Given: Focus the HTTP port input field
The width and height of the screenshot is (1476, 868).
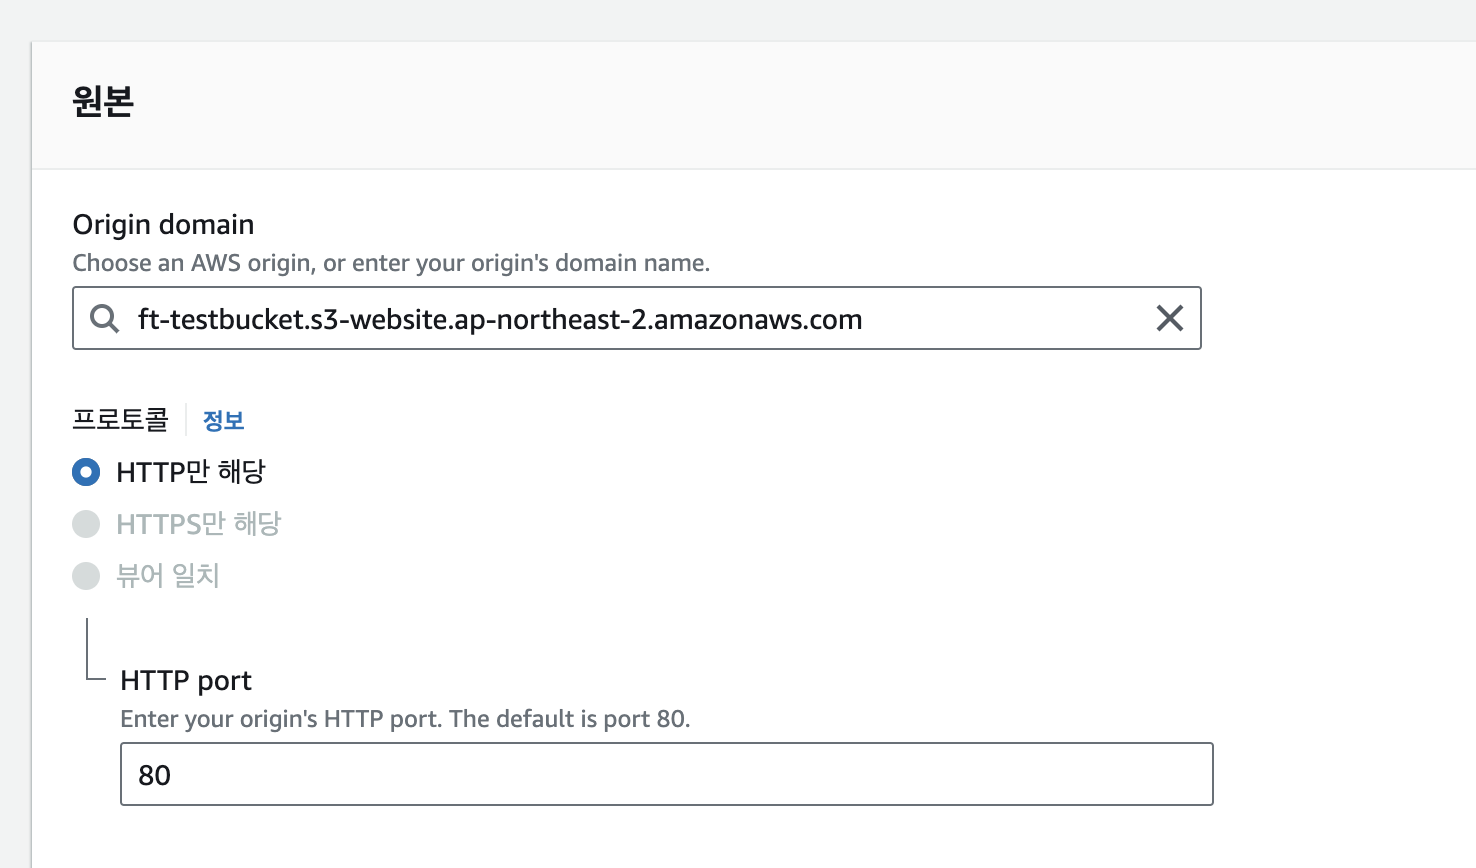Looking at the screenshot, I should pyautogui.click(x=666, y=774).
